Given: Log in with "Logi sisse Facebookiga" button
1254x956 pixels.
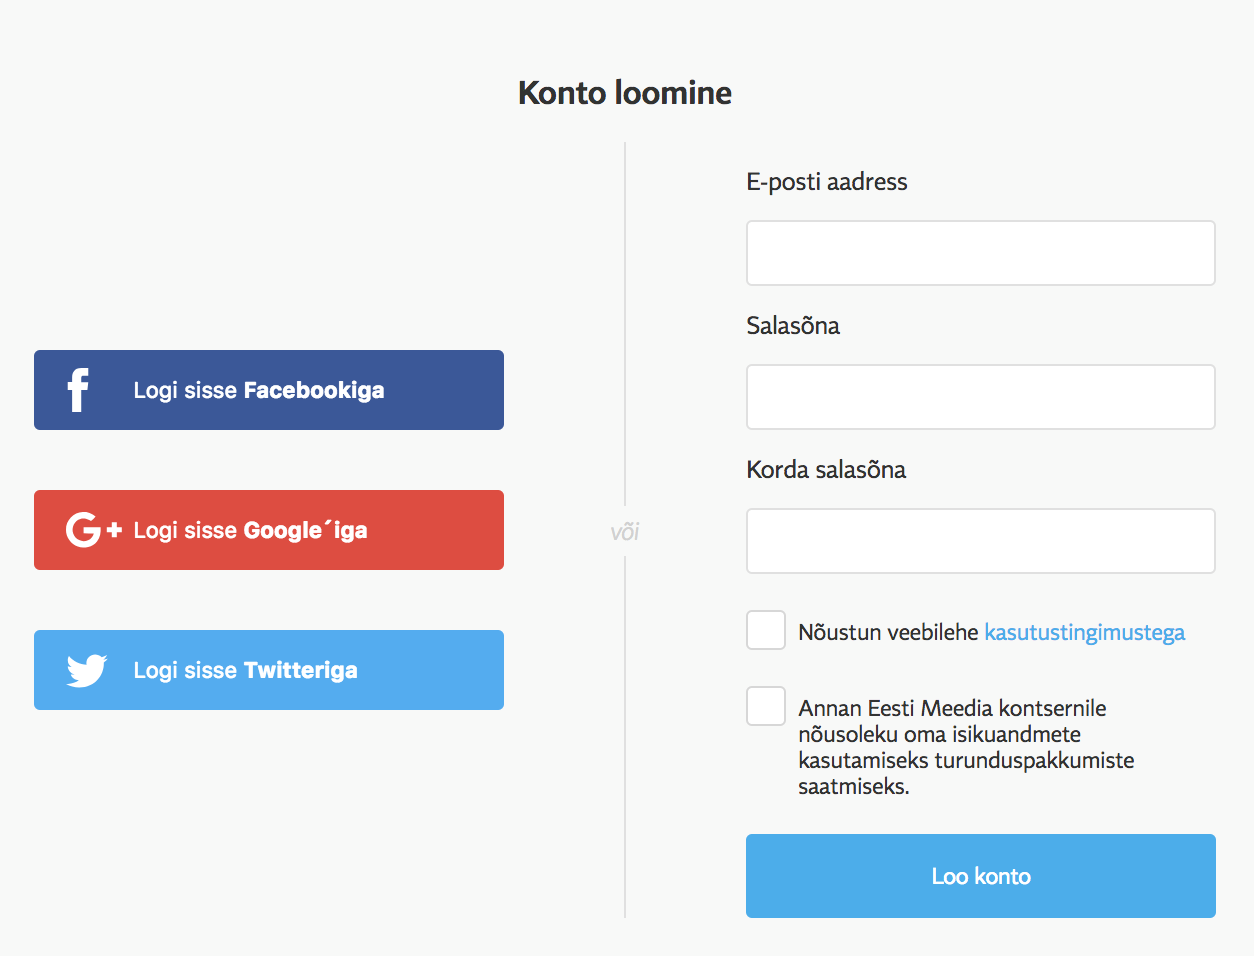Looking at the screenshot, I should [x=269, y=390].
